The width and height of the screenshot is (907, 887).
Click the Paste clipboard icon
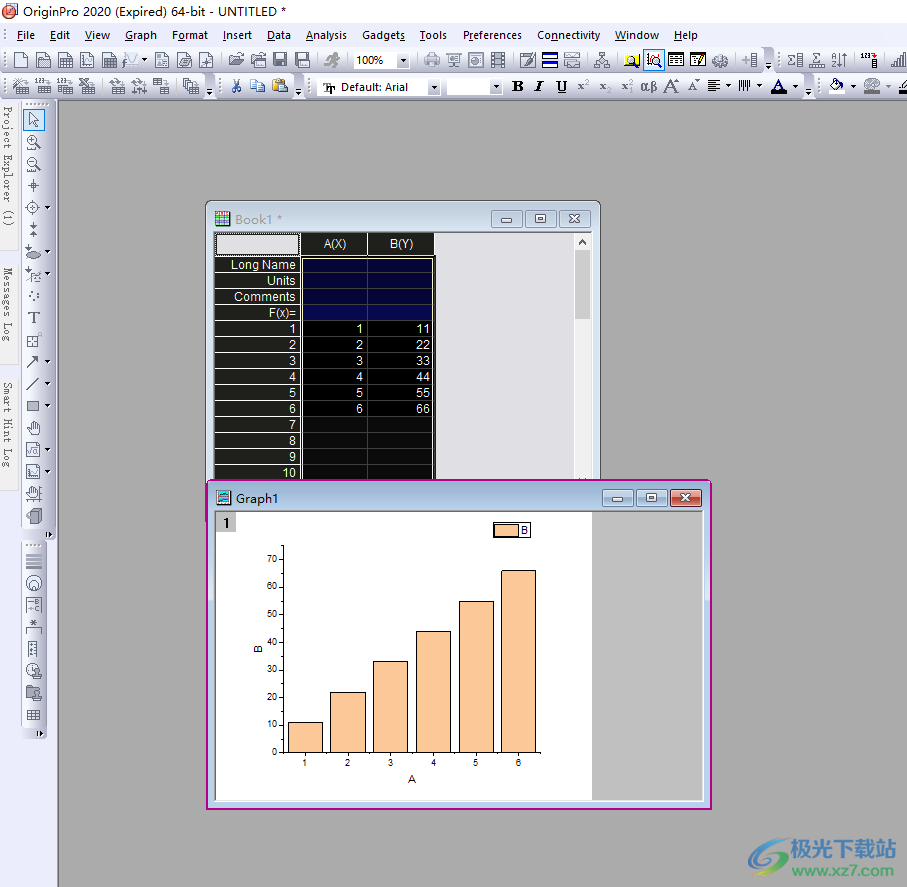coord(280,87)
